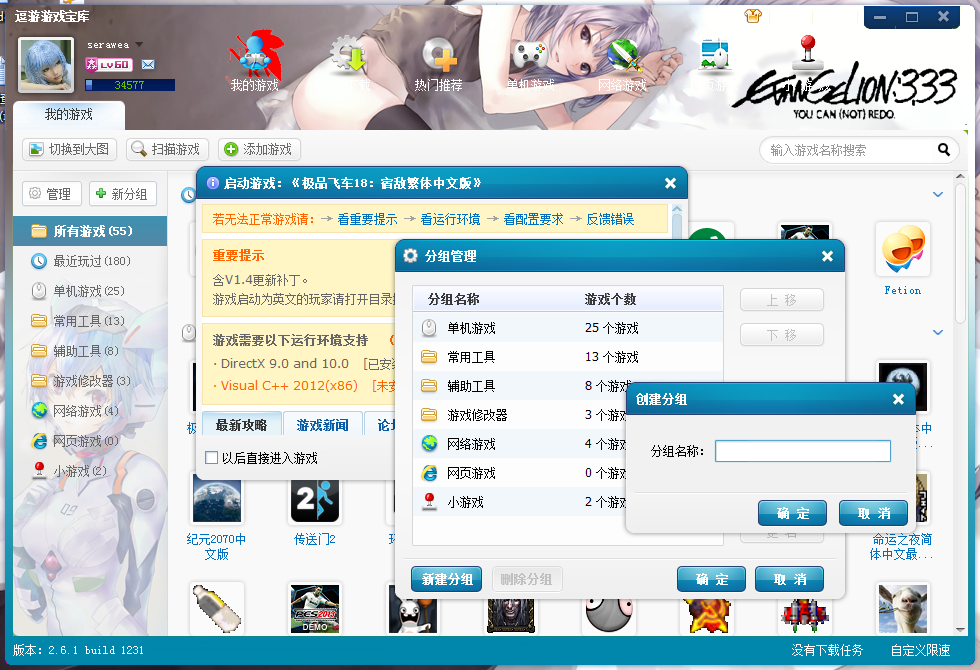Click the 分组名称 text field

click(802, 451)
